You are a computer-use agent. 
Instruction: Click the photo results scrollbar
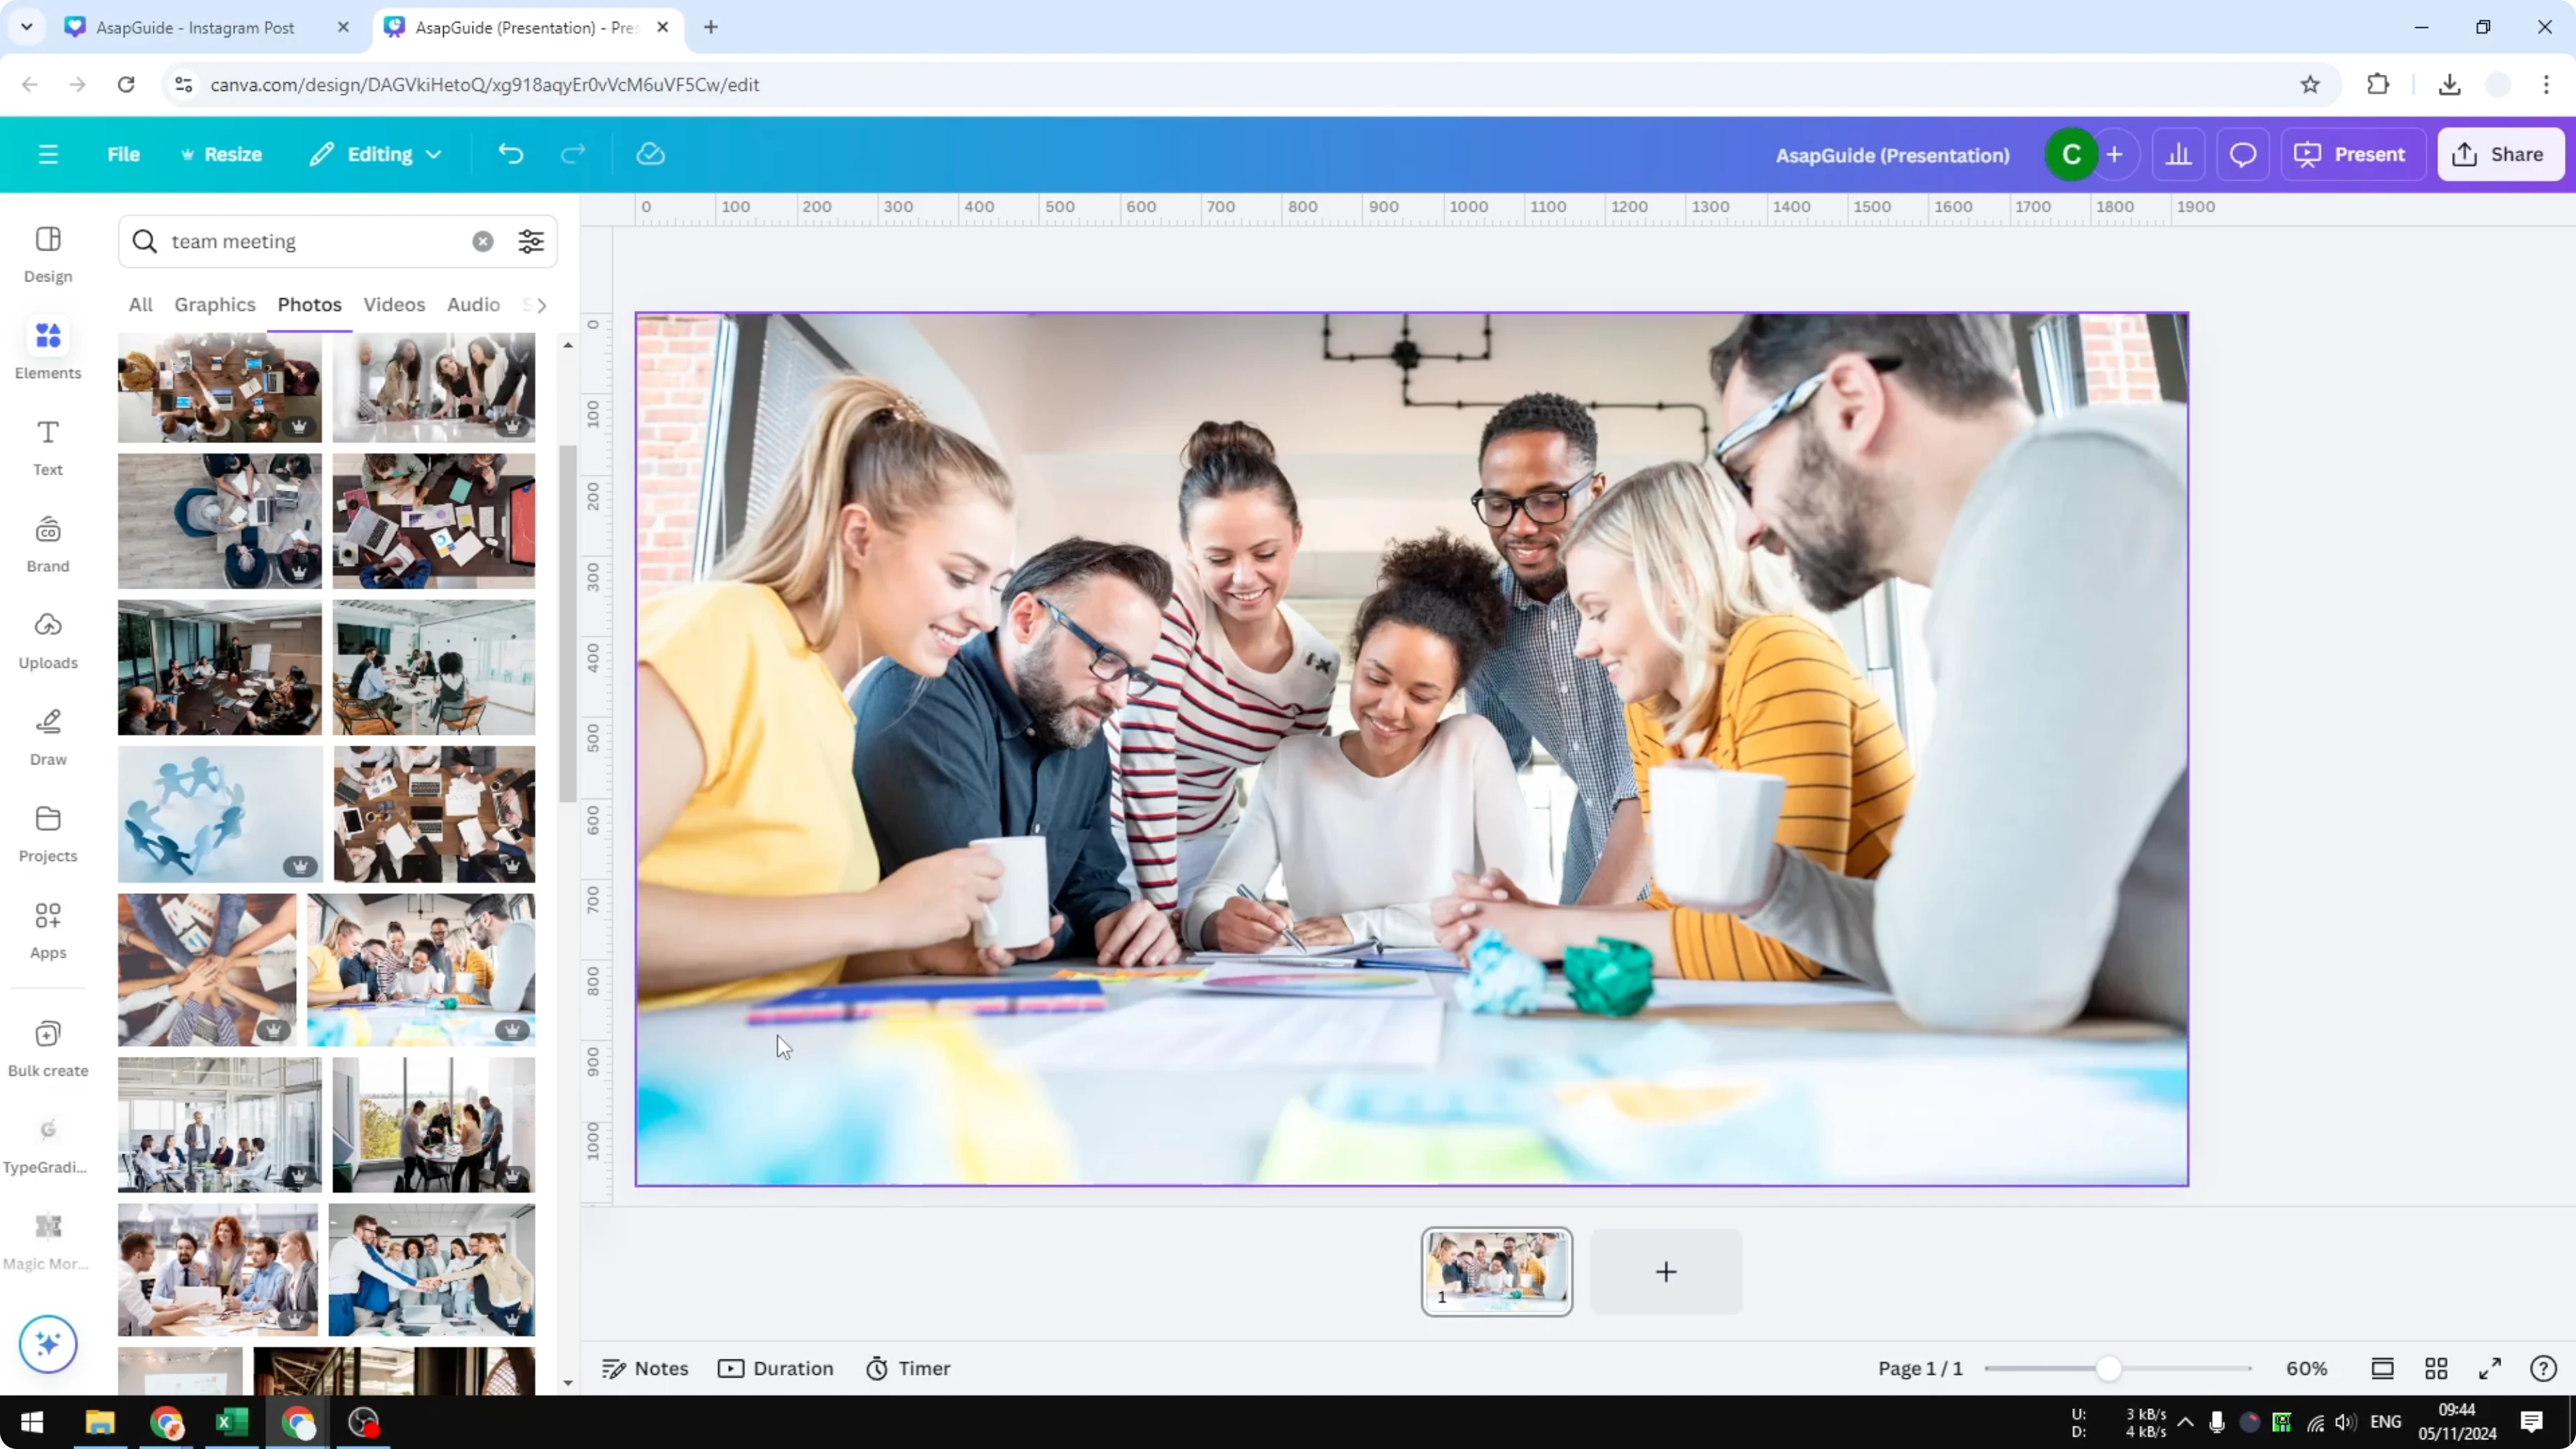tap(567, 622)
